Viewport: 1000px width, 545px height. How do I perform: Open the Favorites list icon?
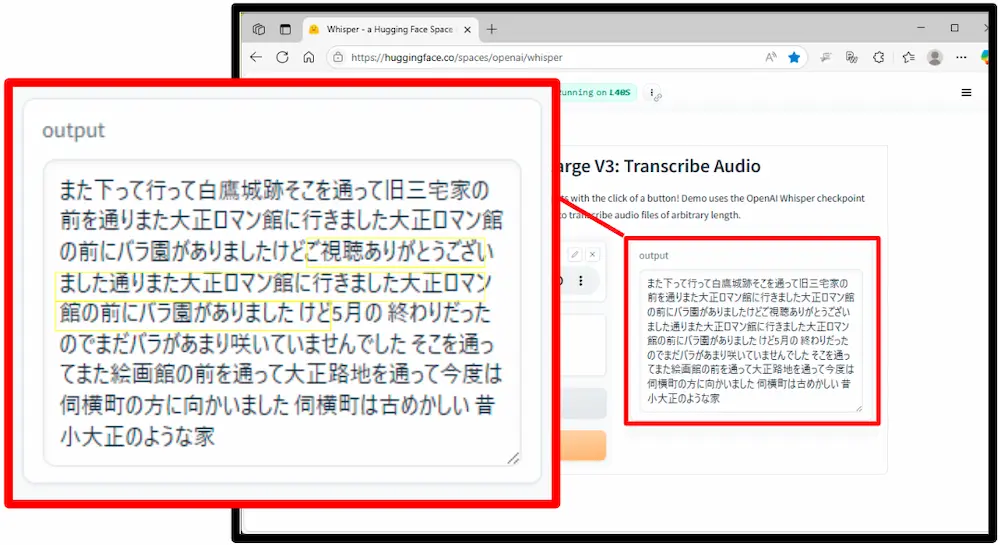(908, 57)
